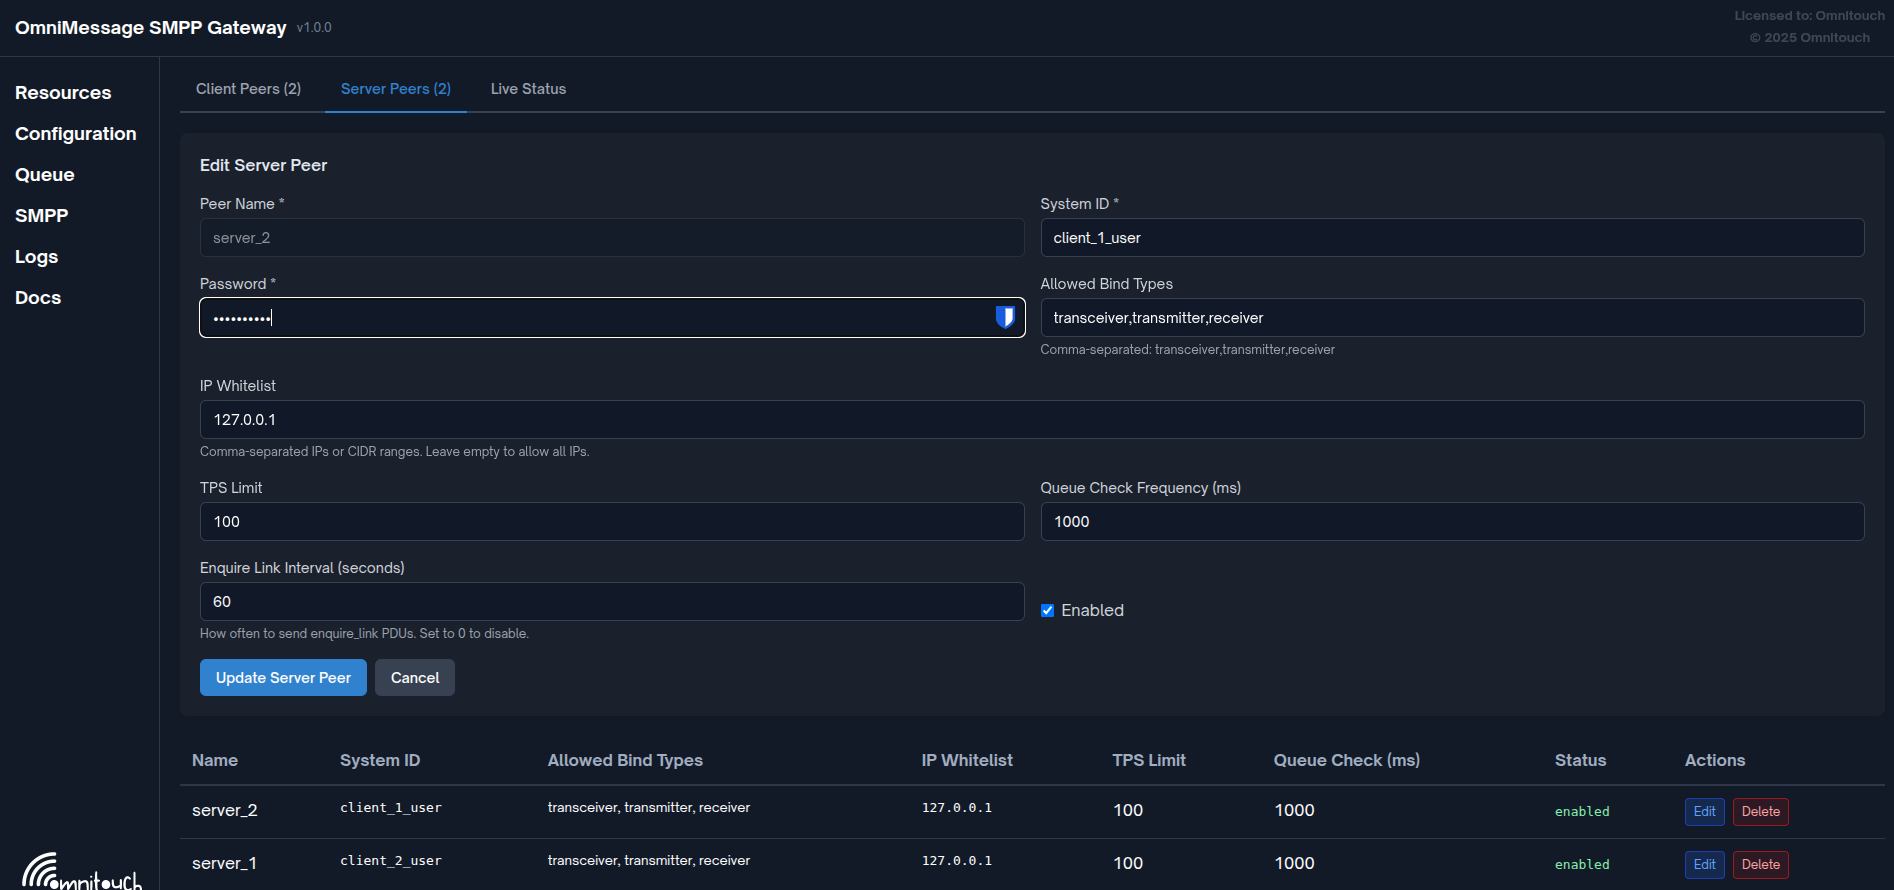Screen dimensions: 1894x890
Task: Click the System ID column header
Action: [x=380, y=761]
